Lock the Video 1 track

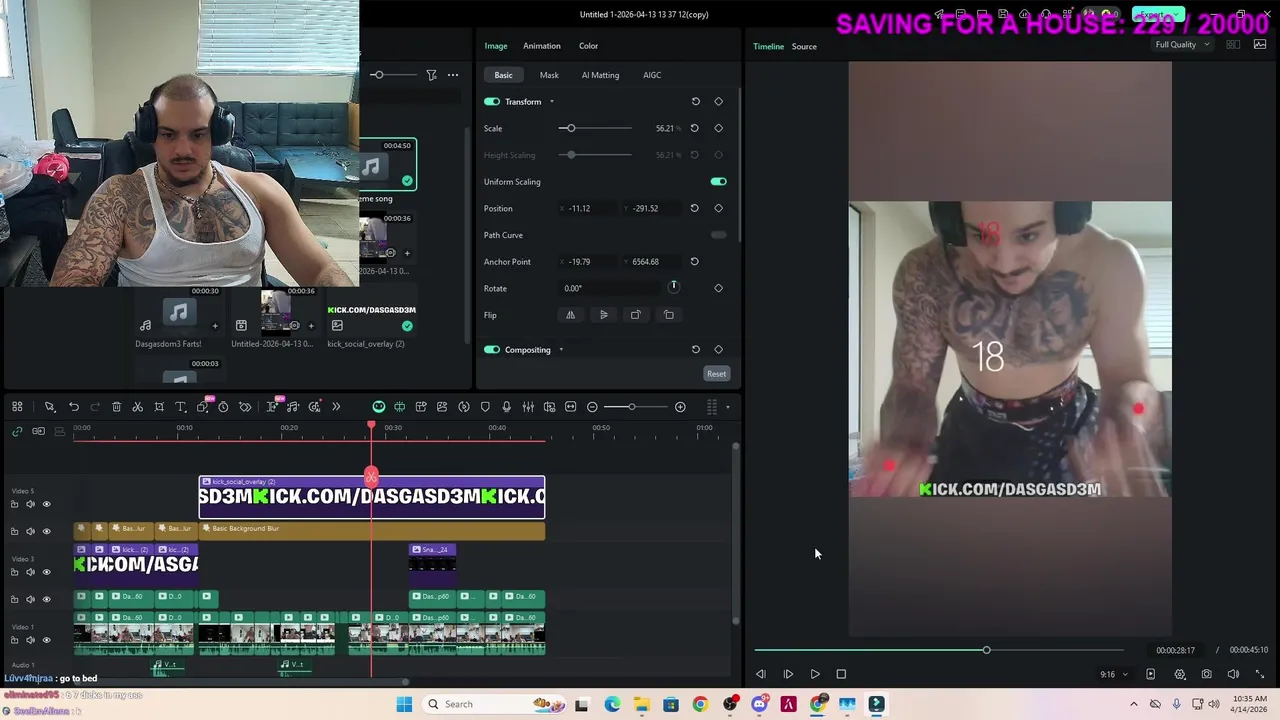coord(14,640)
